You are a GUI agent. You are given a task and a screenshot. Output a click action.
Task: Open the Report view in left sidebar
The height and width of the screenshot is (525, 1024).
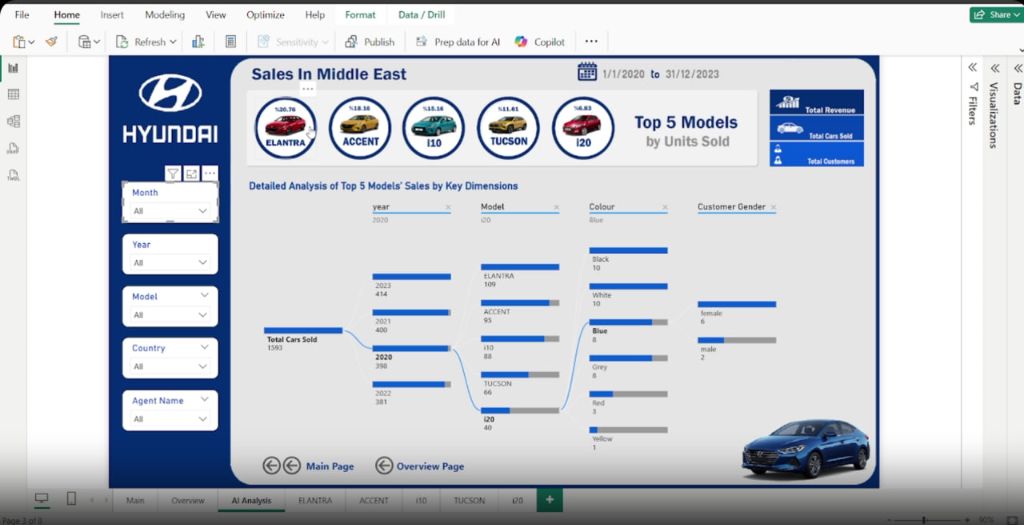point(14,68)
